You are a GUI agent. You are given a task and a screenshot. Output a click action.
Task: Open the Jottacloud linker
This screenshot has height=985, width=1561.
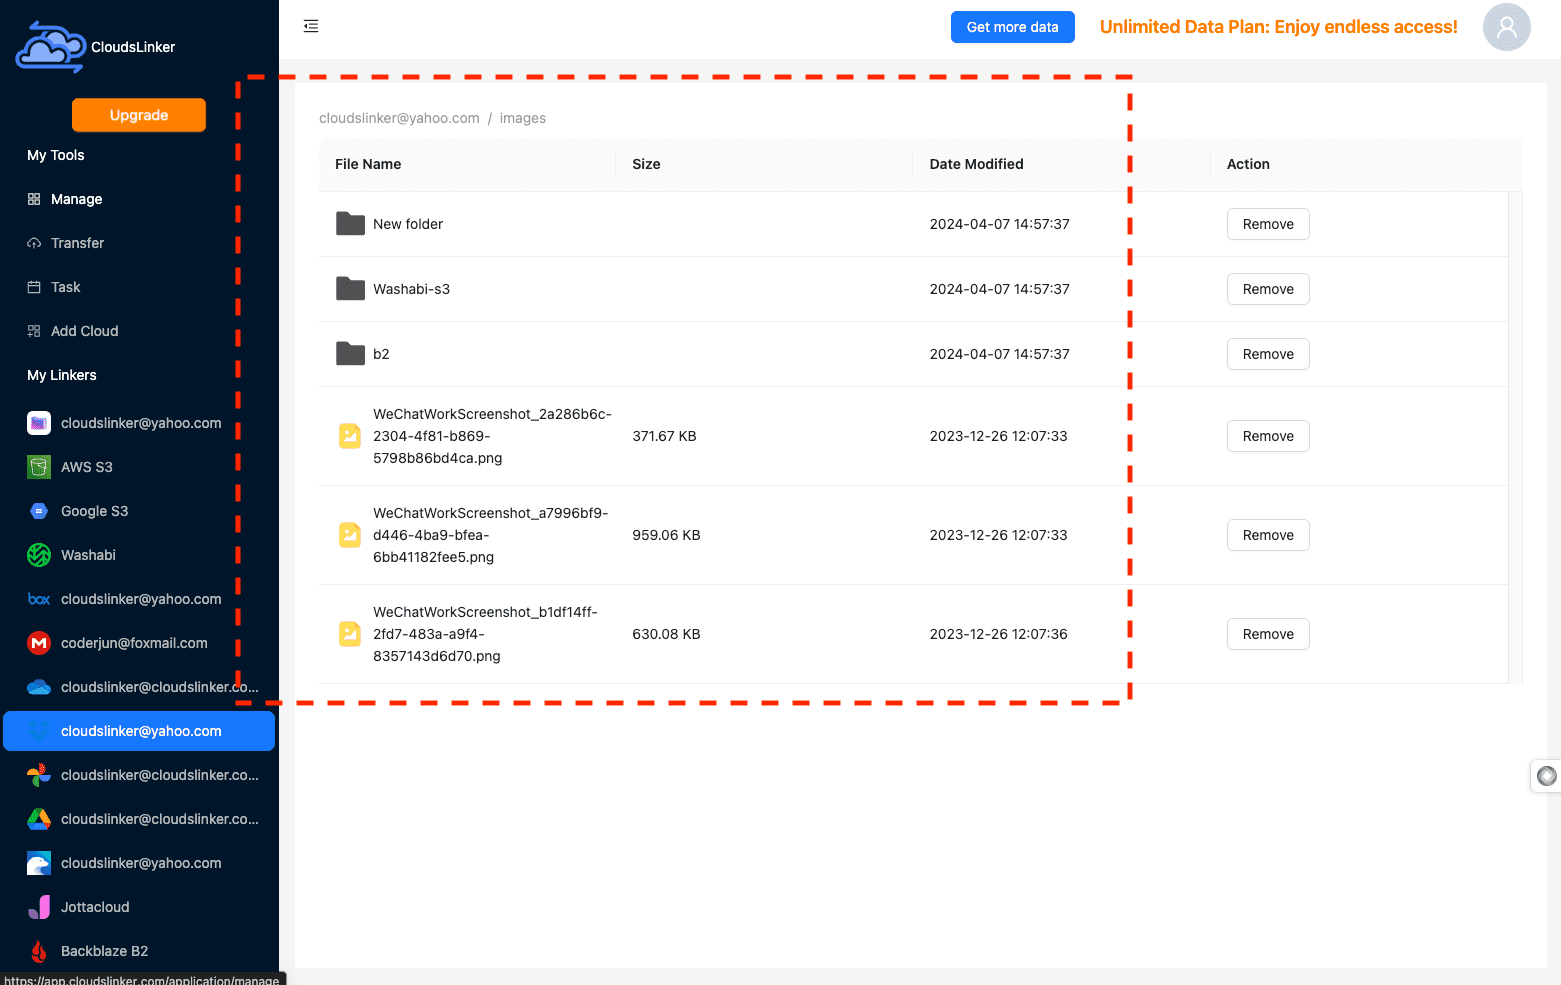pos(95,907)
